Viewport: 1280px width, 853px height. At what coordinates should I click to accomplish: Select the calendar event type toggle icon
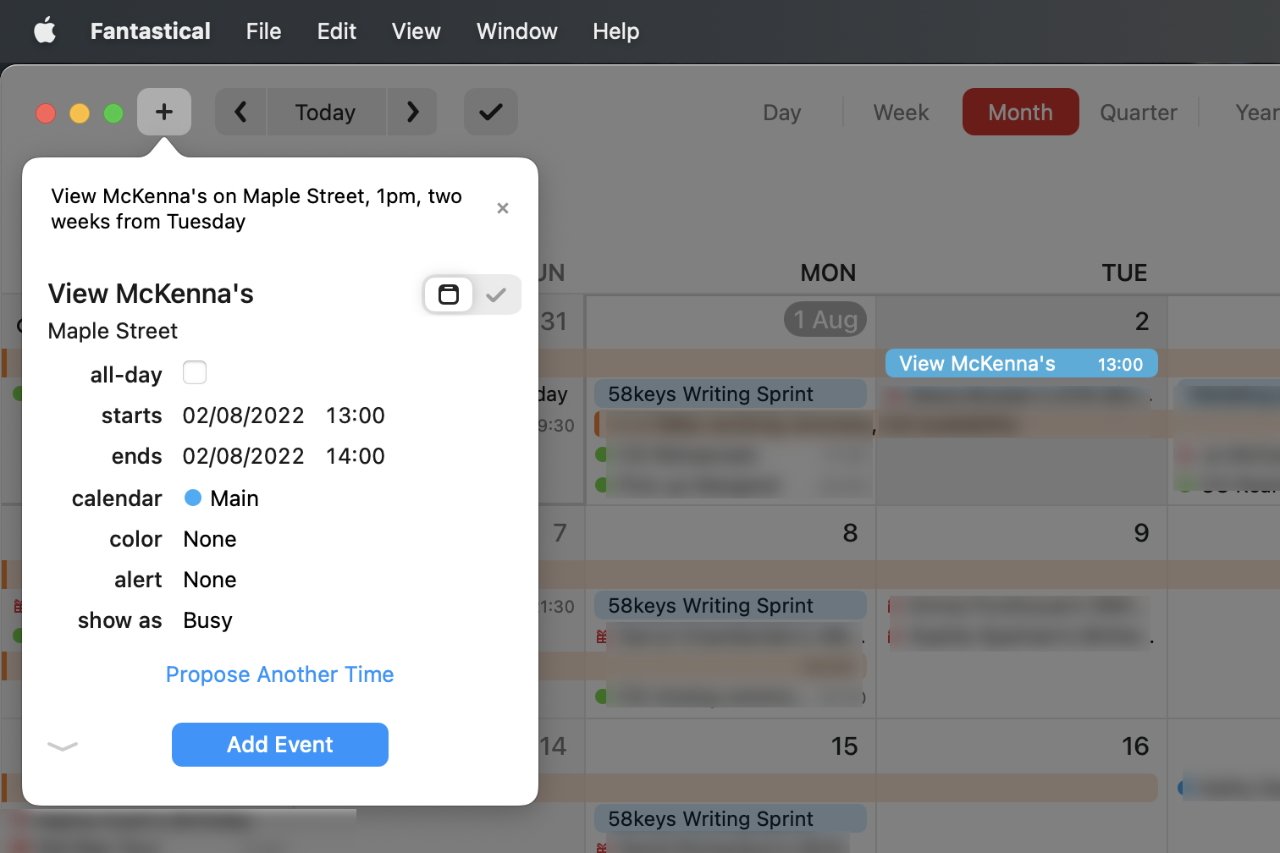[448, 294]
